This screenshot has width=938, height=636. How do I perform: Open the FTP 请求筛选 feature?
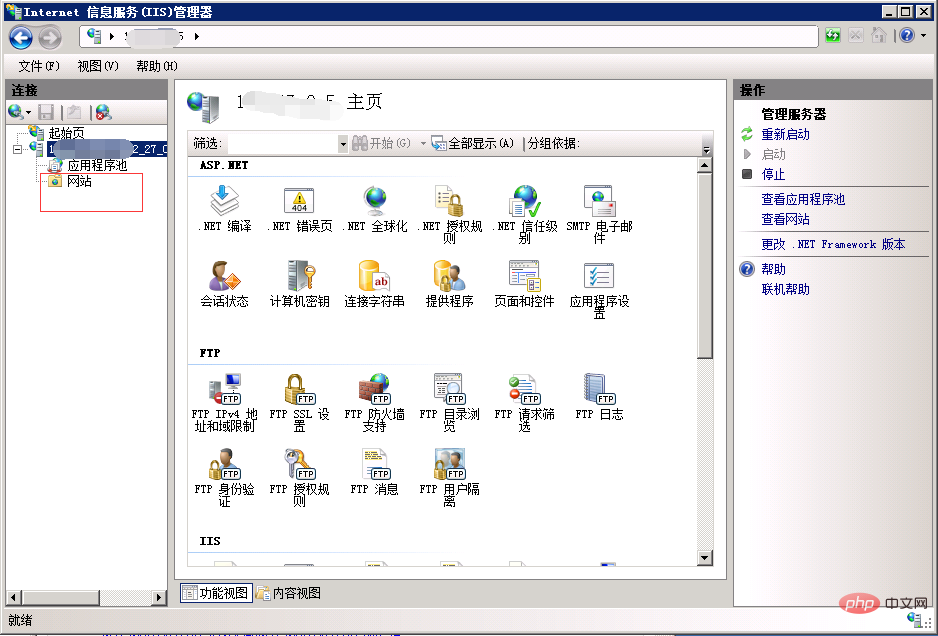point(524,401)
